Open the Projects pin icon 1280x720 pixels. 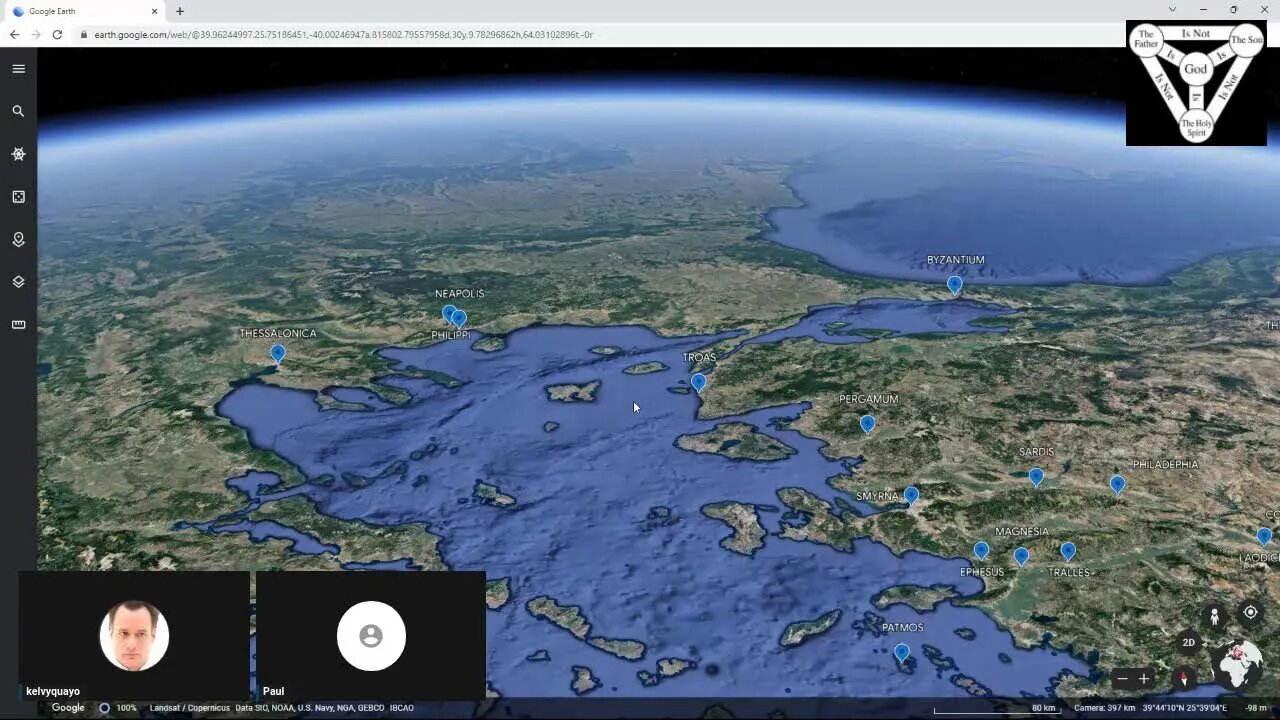[18, 240]
